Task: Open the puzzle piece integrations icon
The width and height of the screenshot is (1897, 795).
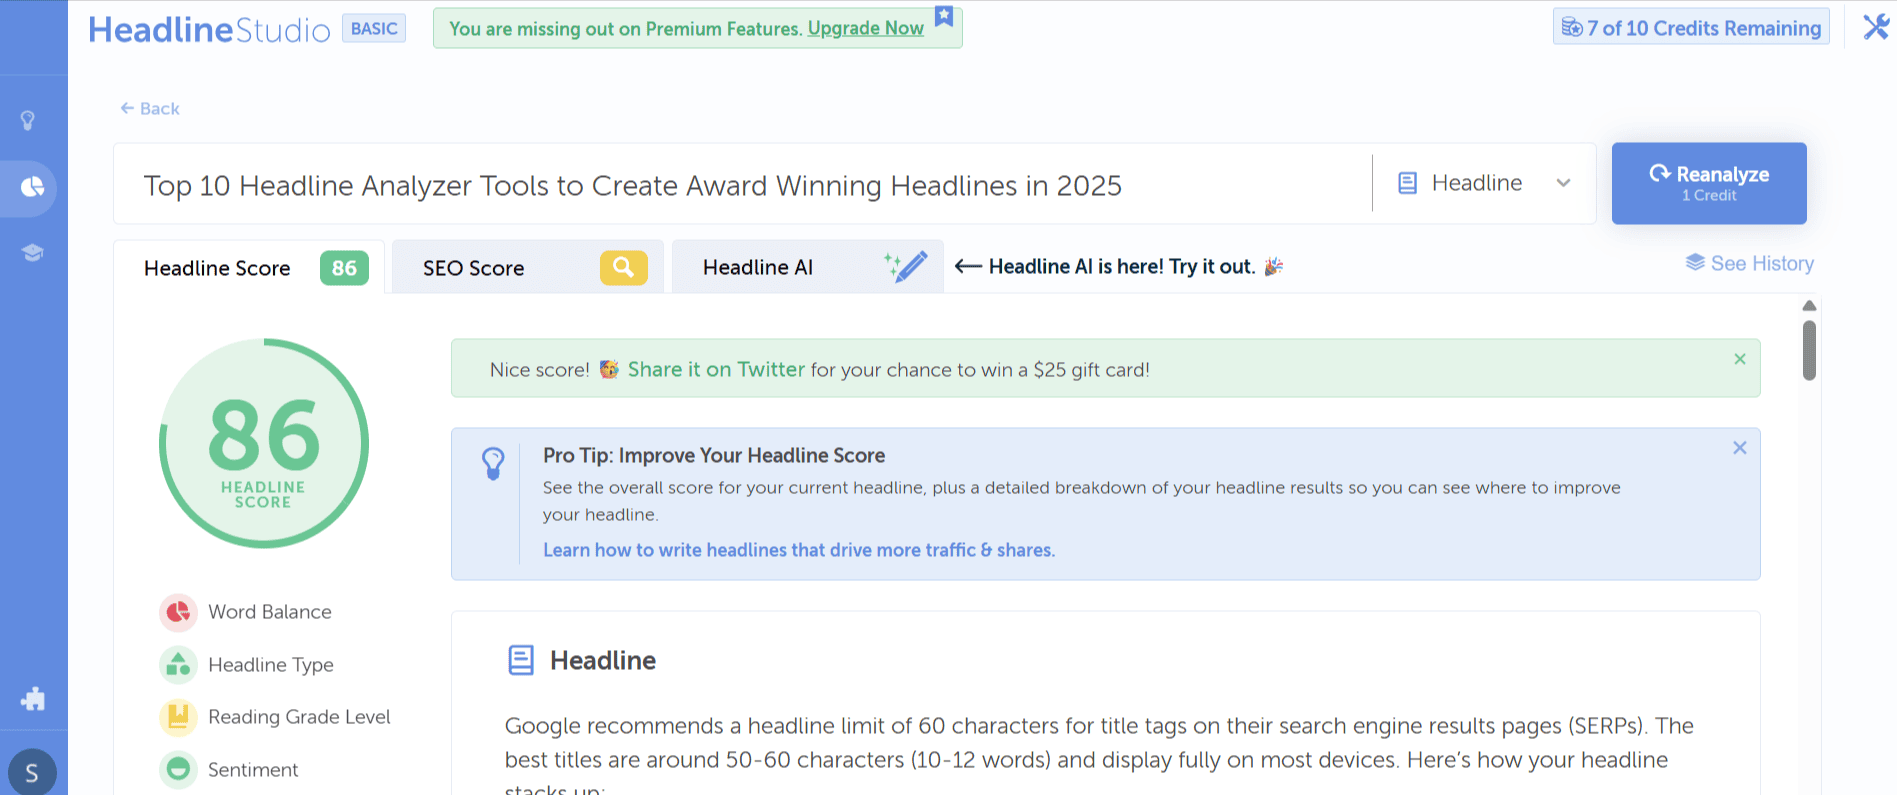Action: coord(33,699)
